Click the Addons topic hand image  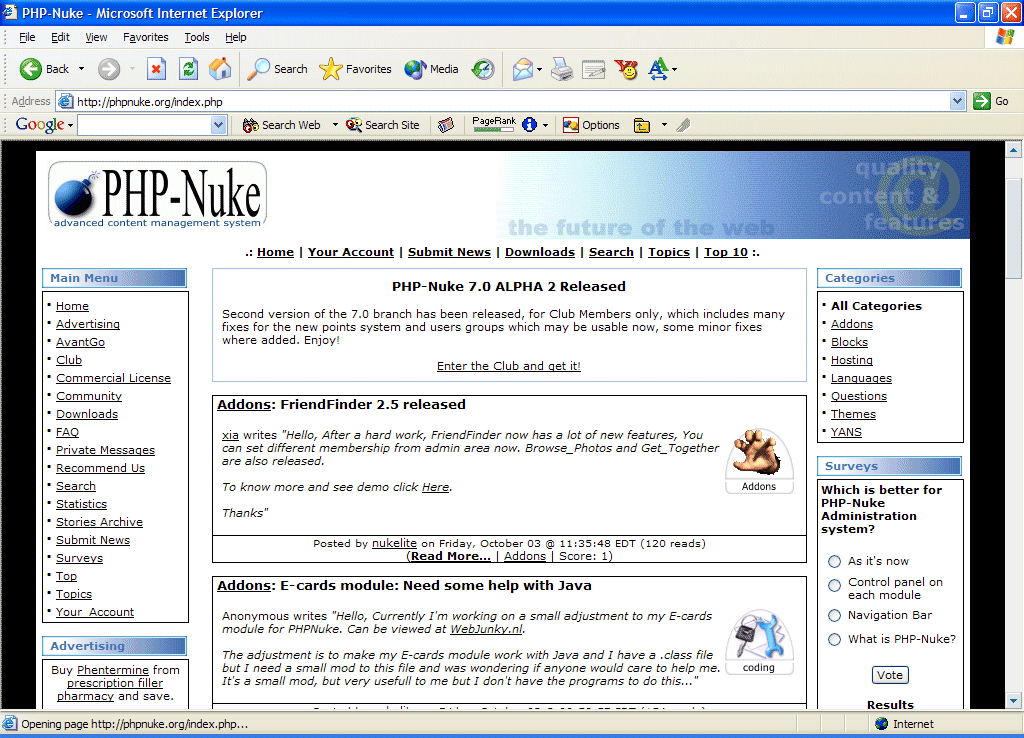pyautogui.click(x=759, y=461)
